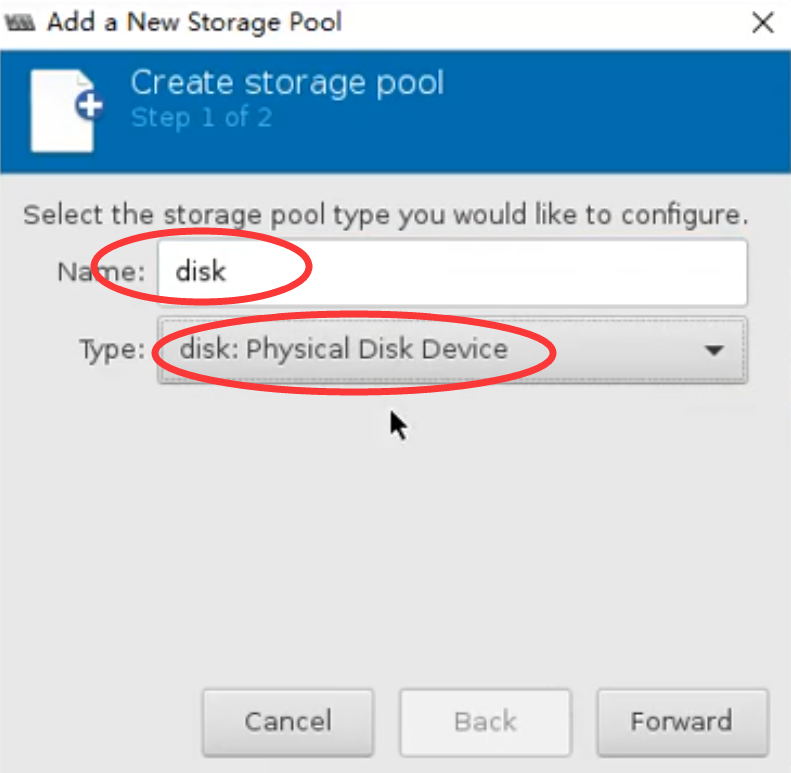Open the Type combo box

coord(452,350)
